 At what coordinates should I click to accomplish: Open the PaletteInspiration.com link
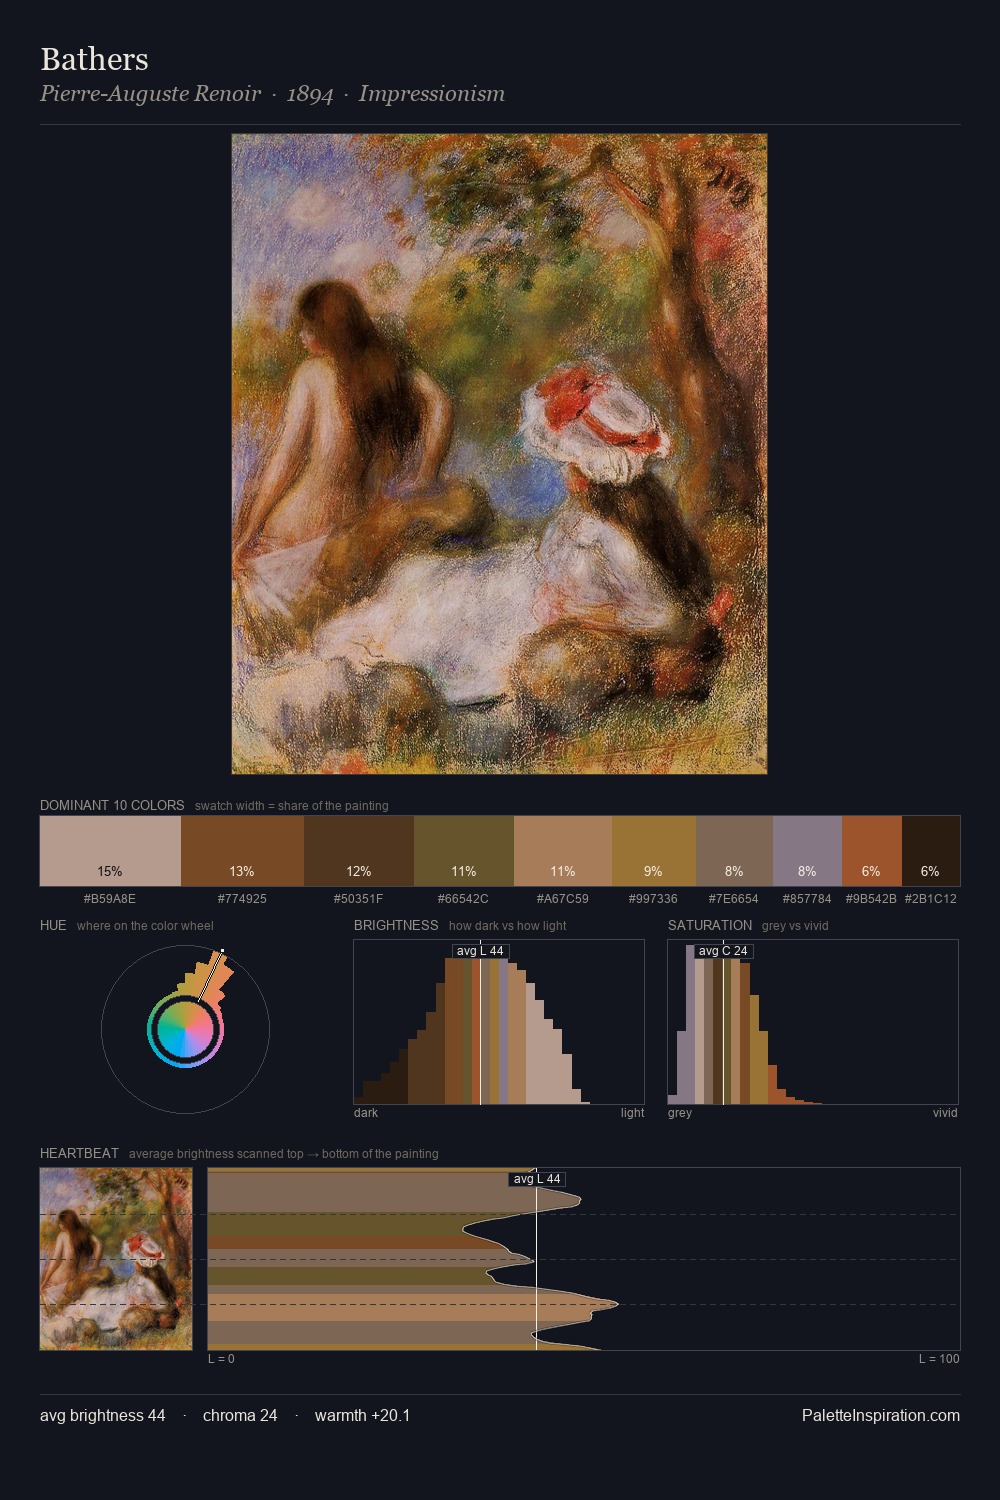(881, 1415)
